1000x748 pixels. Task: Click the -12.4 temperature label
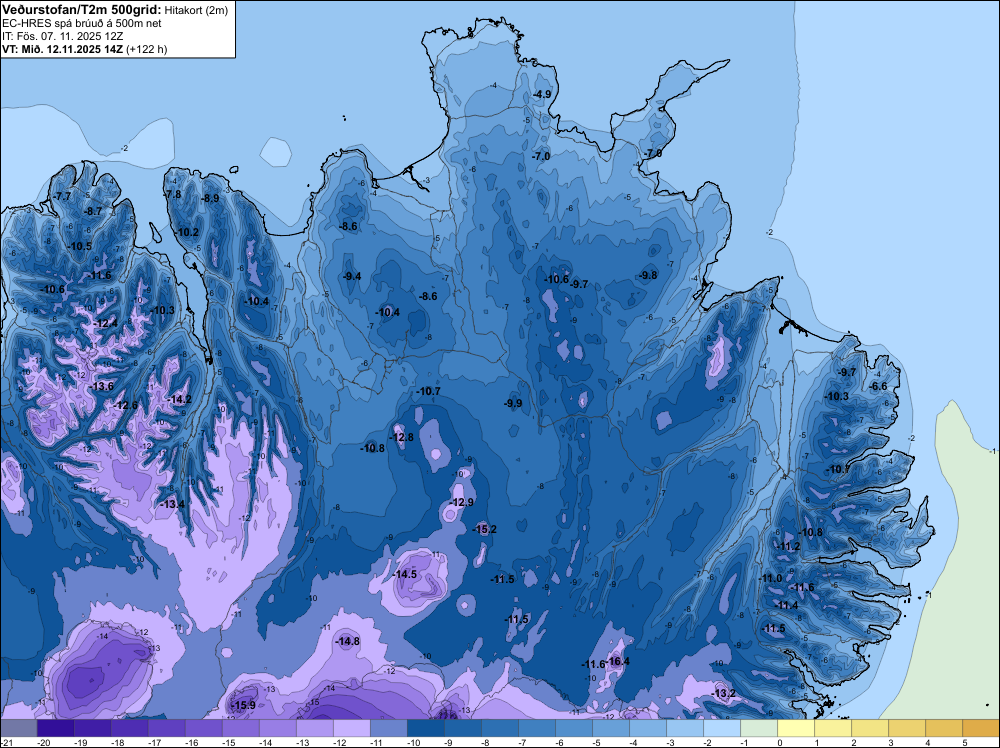pyautogui.click(x=105, y=323)
